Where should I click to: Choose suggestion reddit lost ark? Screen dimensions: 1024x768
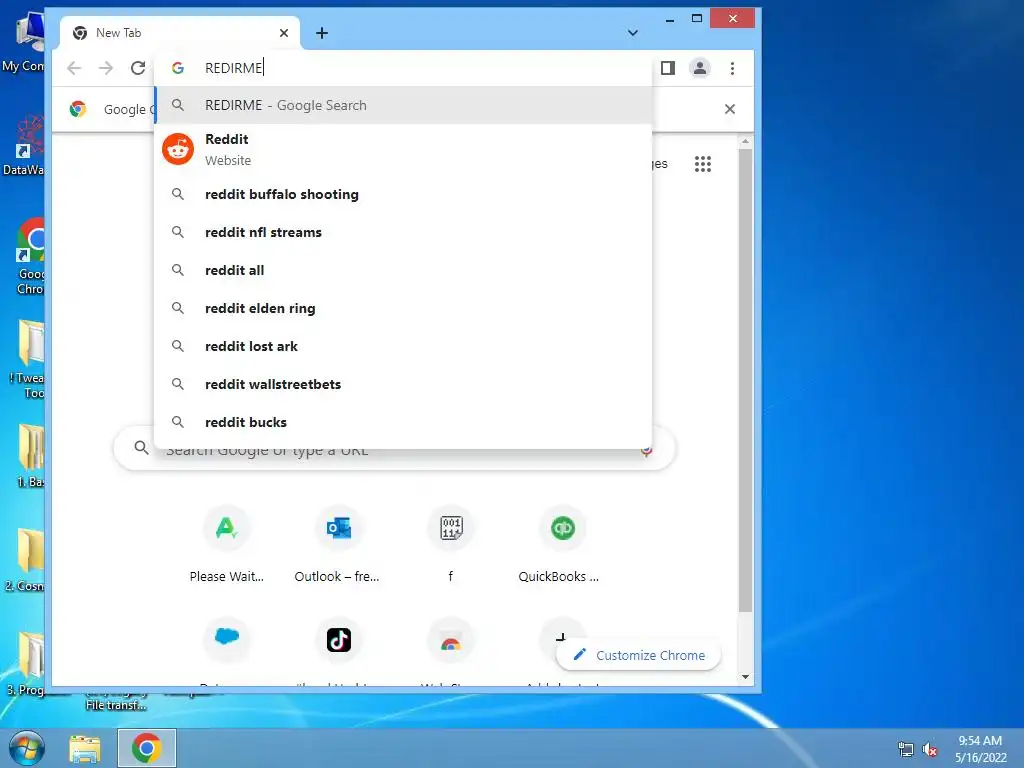click(x=403, y=346)
